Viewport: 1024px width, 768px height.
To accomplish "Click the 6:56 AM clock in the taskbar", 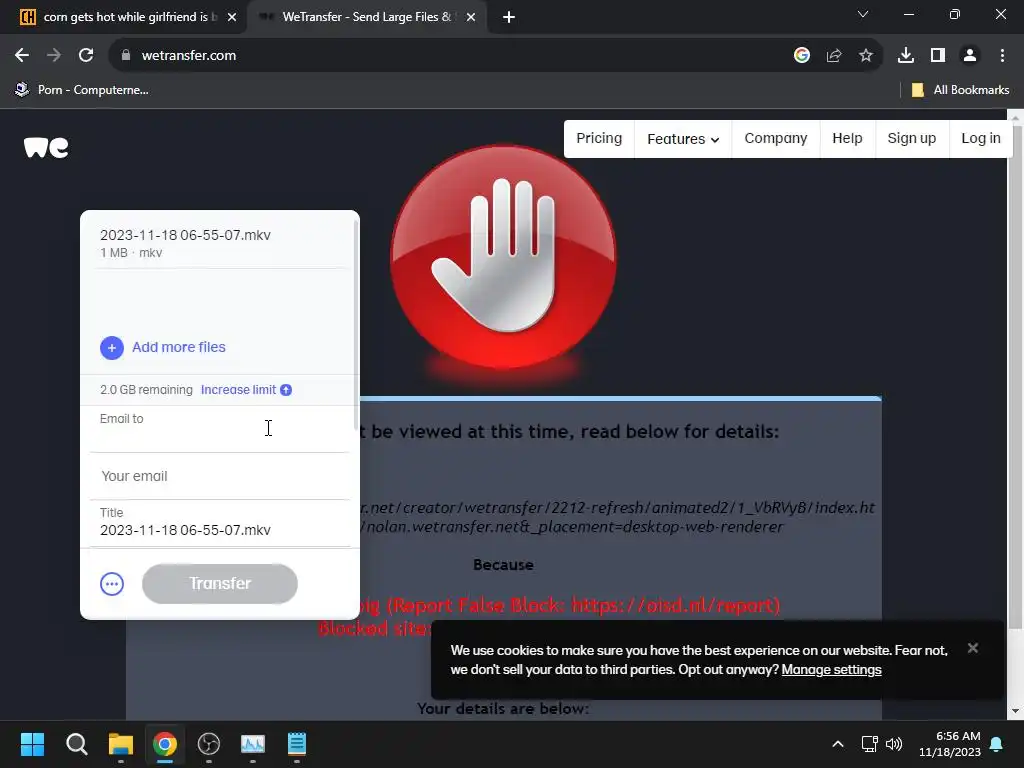I will [x=950, y=744].
